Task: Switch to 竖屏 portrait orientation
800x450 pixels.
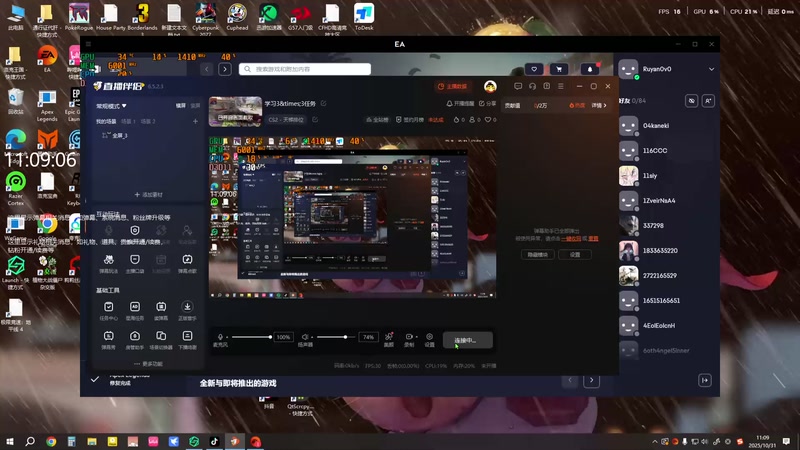Action: 195,106
